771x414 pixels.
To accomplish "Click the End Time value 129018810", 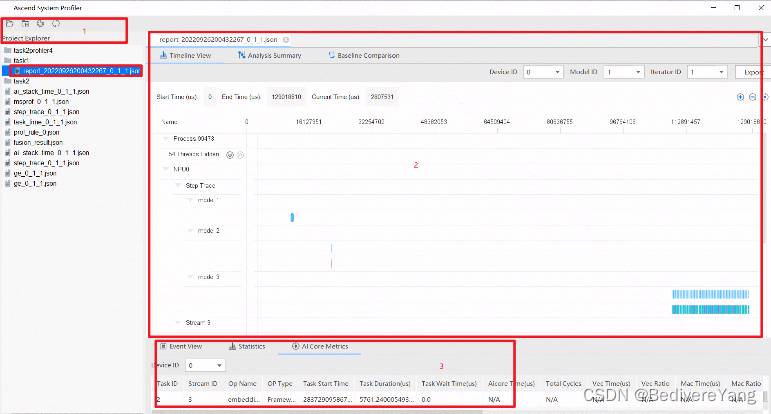I will pyautogui.click(x=286, y=97).
